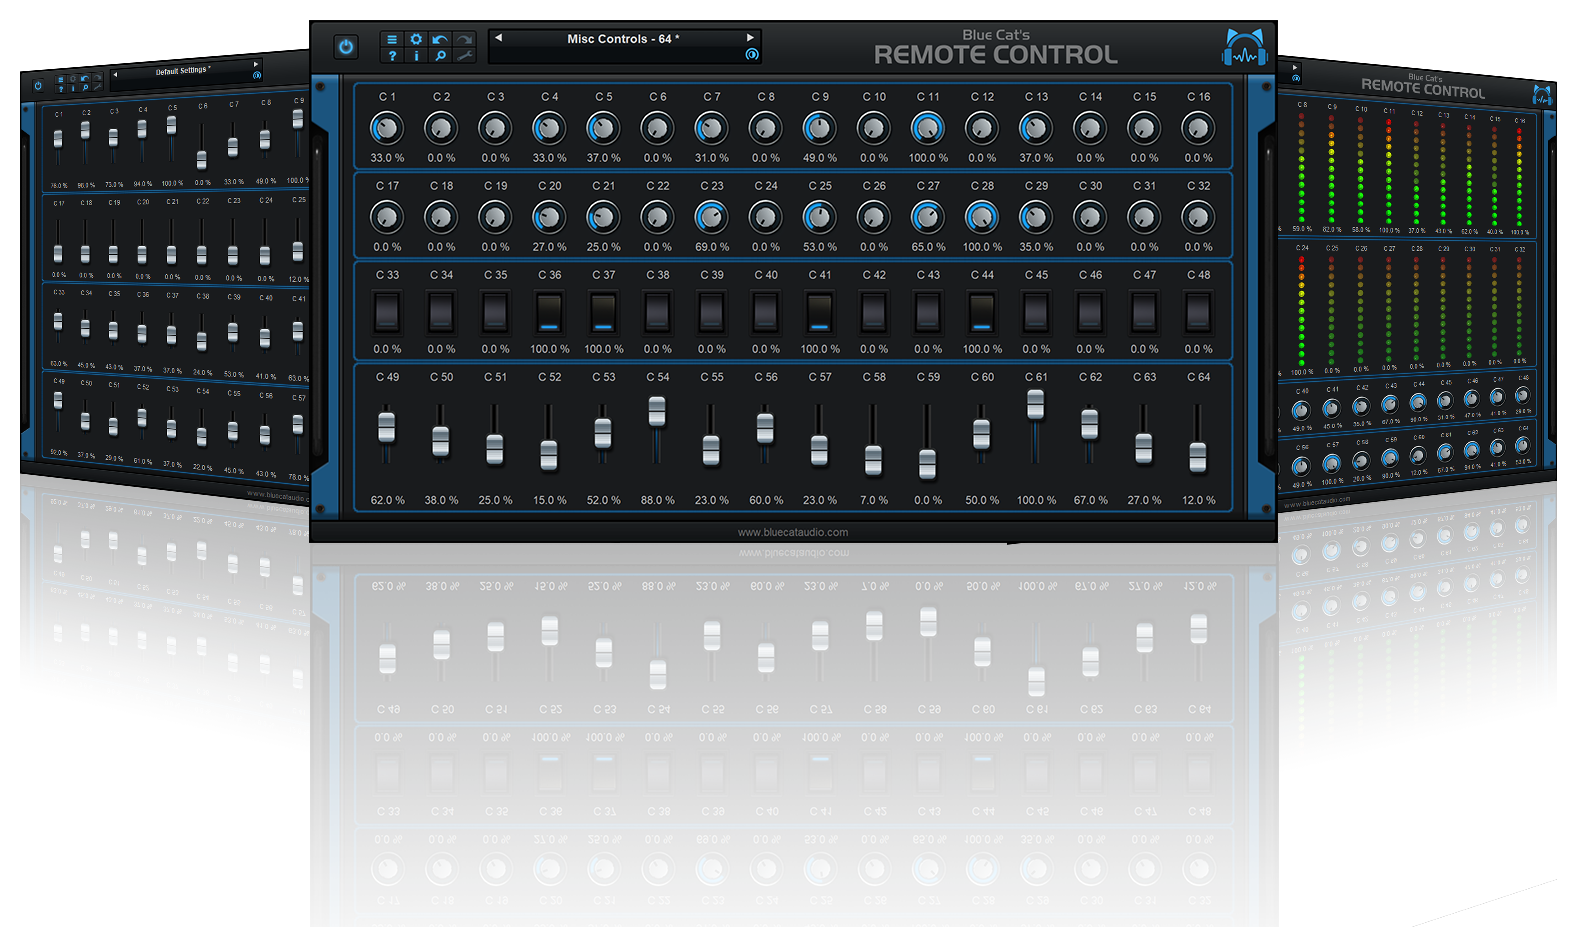Image resolution: width=1577 pixels, height=927 pixels.
Task: Click the magnifier zoom icon
Action: 440,56
